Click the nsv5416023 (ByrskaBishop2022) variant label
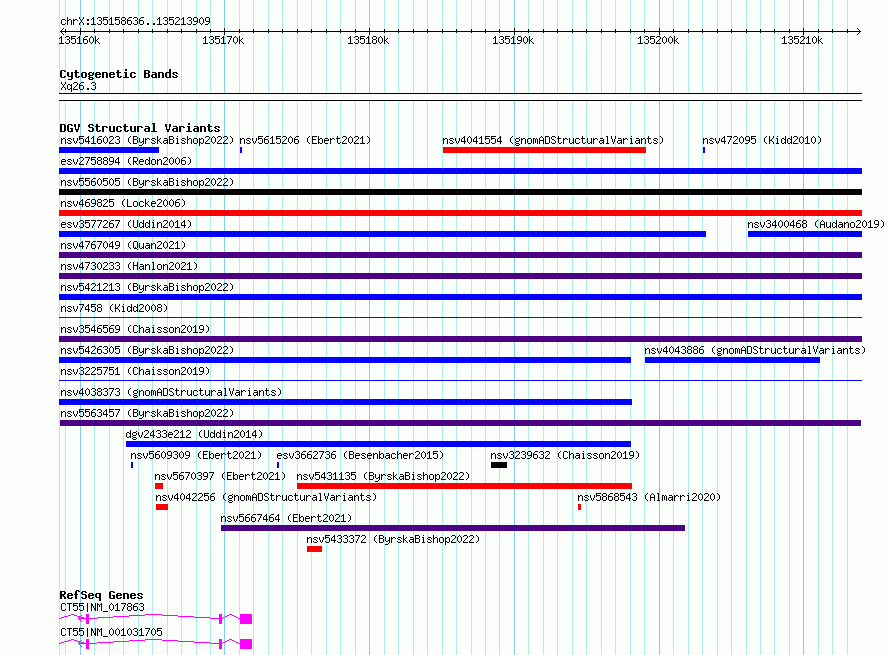Image resolution: width=890 pixels, height=655 pixels. click(147, 140)
